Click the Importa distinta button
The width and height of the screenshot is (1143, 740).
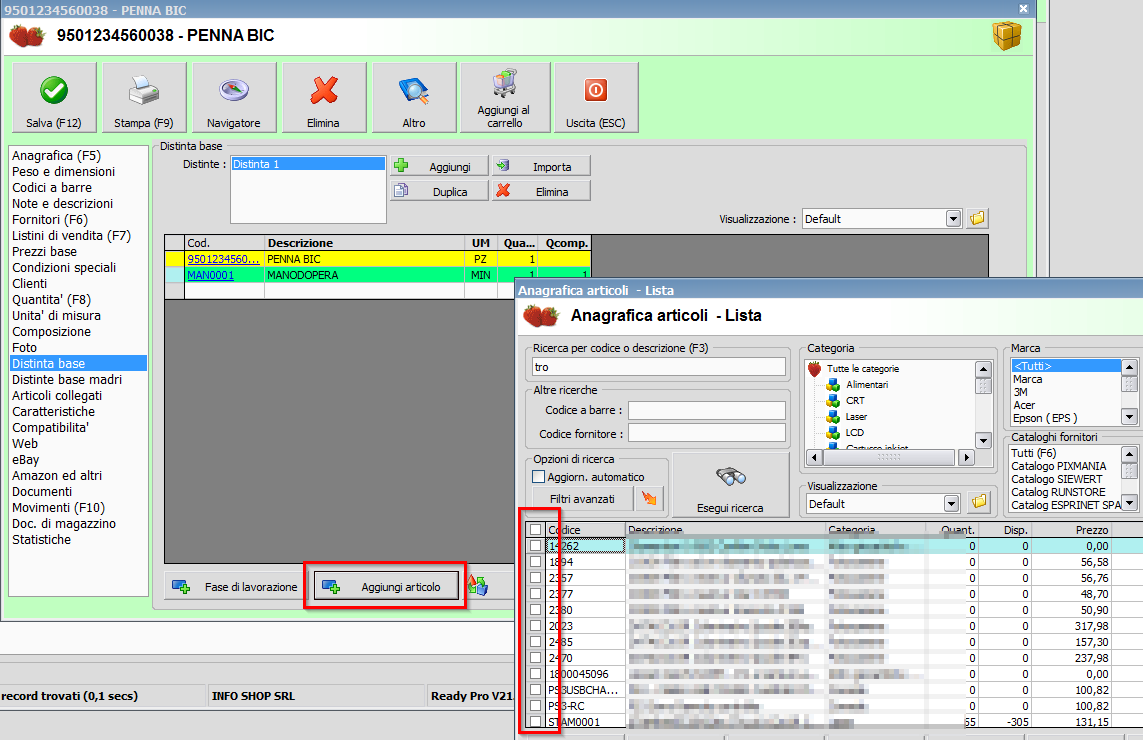[541, 166]
